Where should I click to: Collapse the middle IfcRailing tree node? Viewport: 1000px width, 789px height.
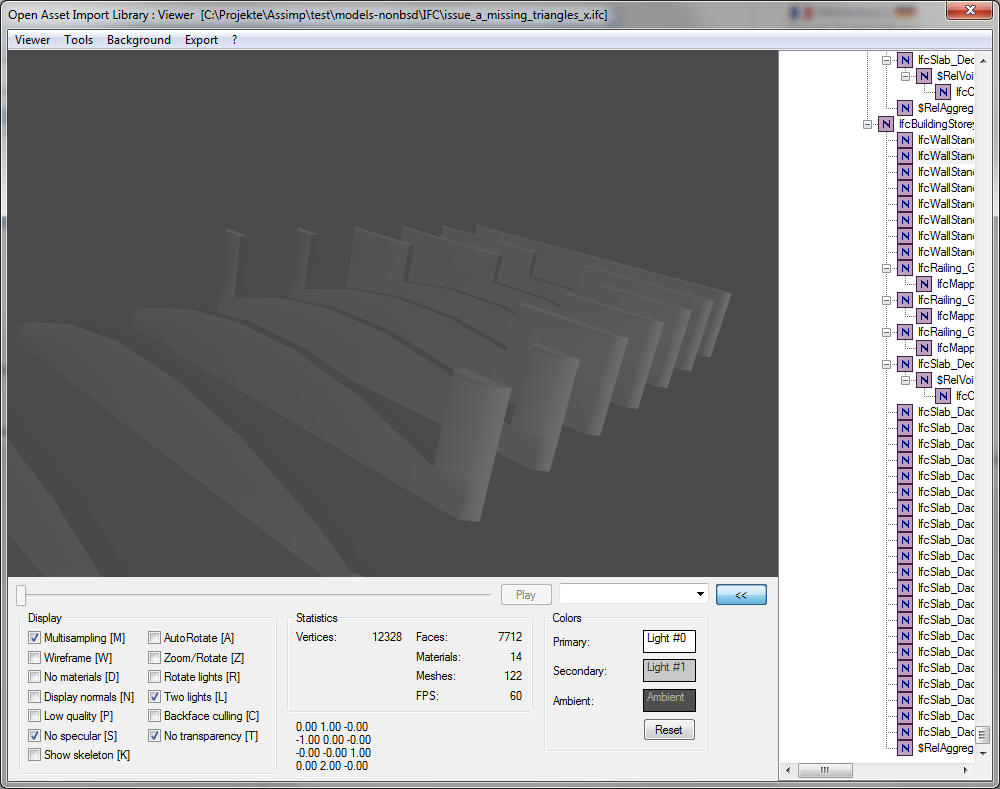point(886,300)
